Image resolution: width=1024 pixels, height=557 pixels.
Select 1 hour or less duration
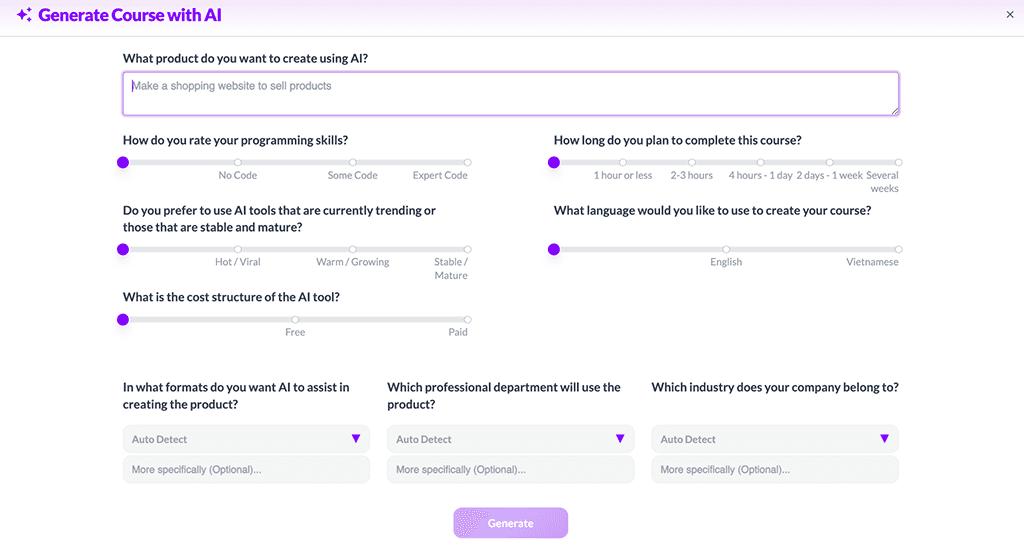click(623, 162)
